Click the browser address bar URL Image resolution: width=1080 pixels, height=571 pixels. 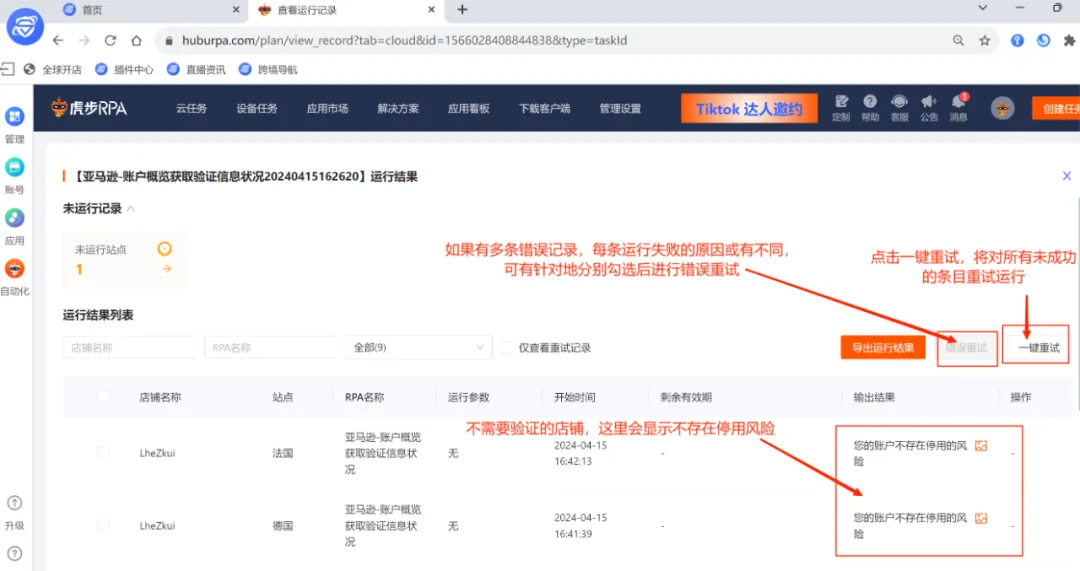(x=404, y=41)
